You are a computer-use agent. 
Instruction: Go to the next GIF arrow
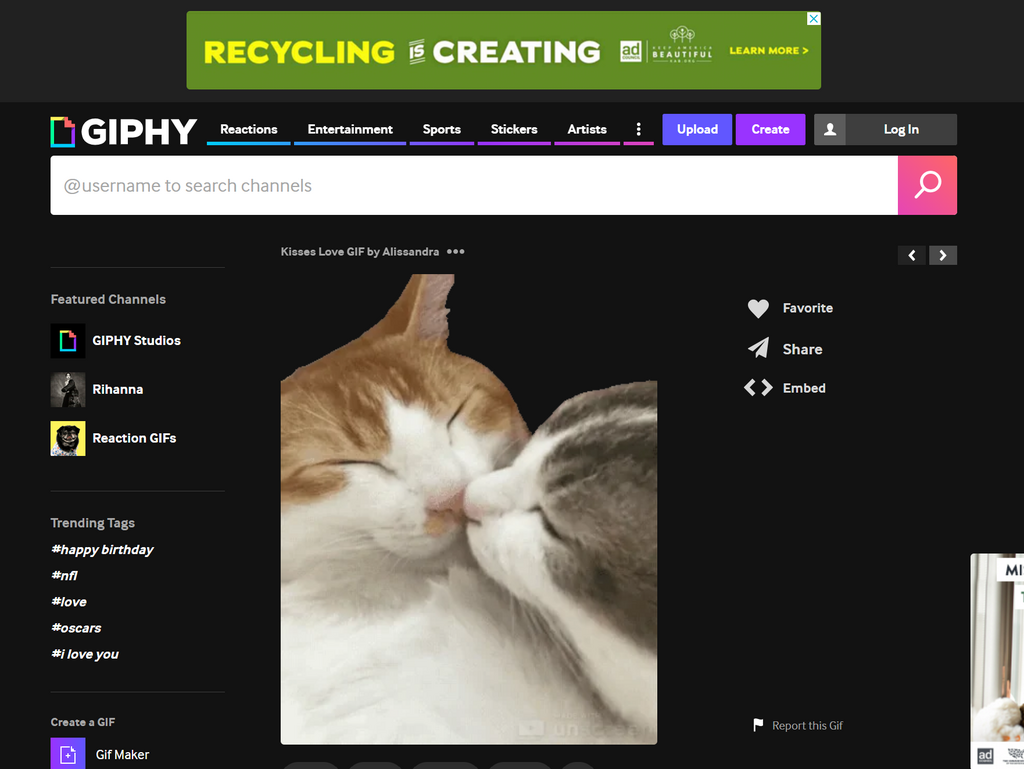tap(943, 255)
